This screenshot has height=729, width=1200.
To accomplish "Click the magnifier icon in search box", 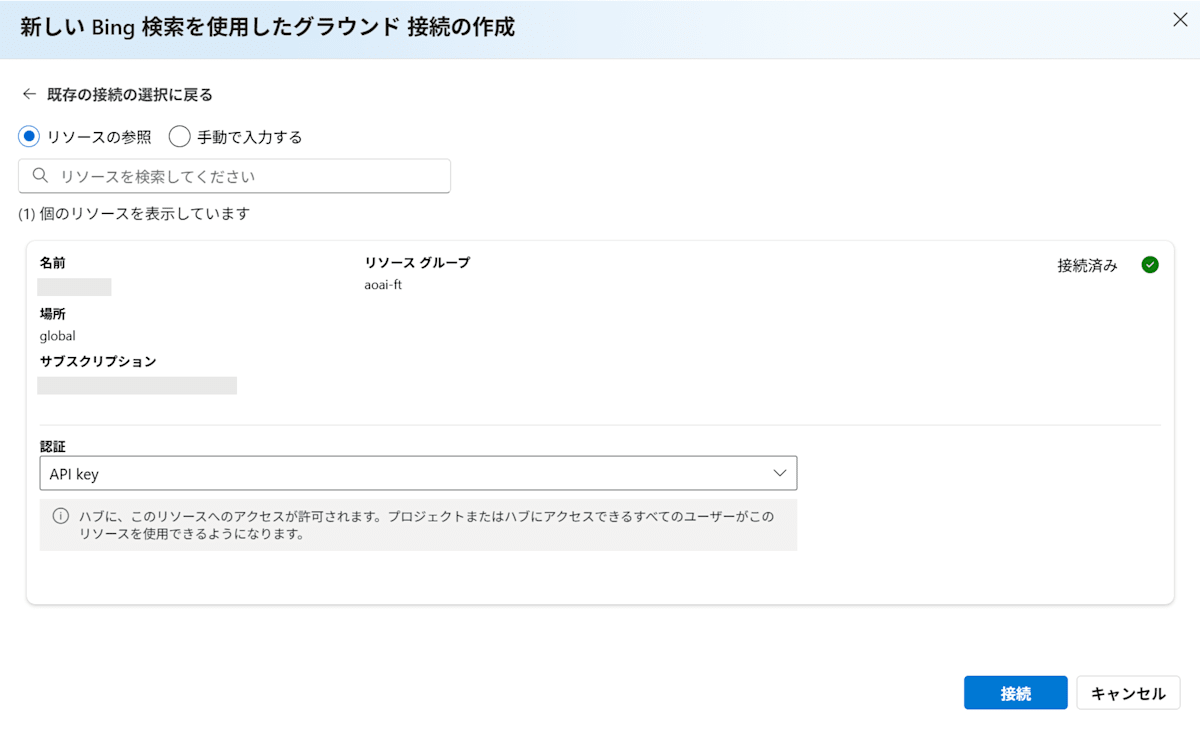I will (41, 176).
